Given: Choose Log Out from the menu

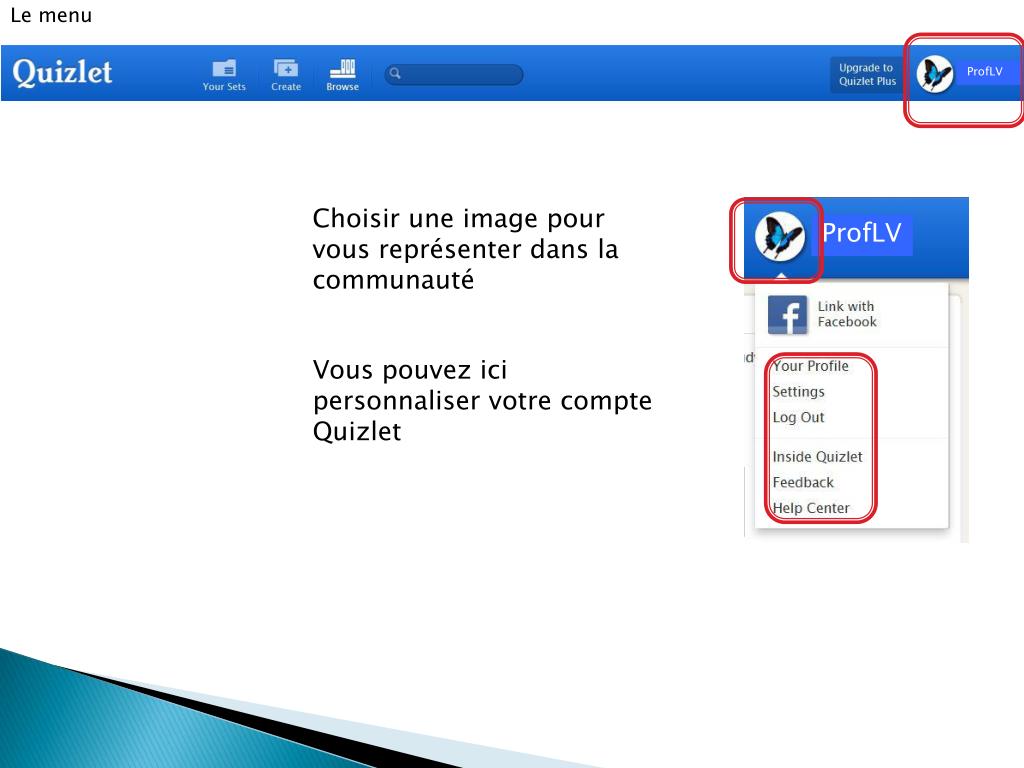Looking at the screenshot, I should (x=798, y=417).
